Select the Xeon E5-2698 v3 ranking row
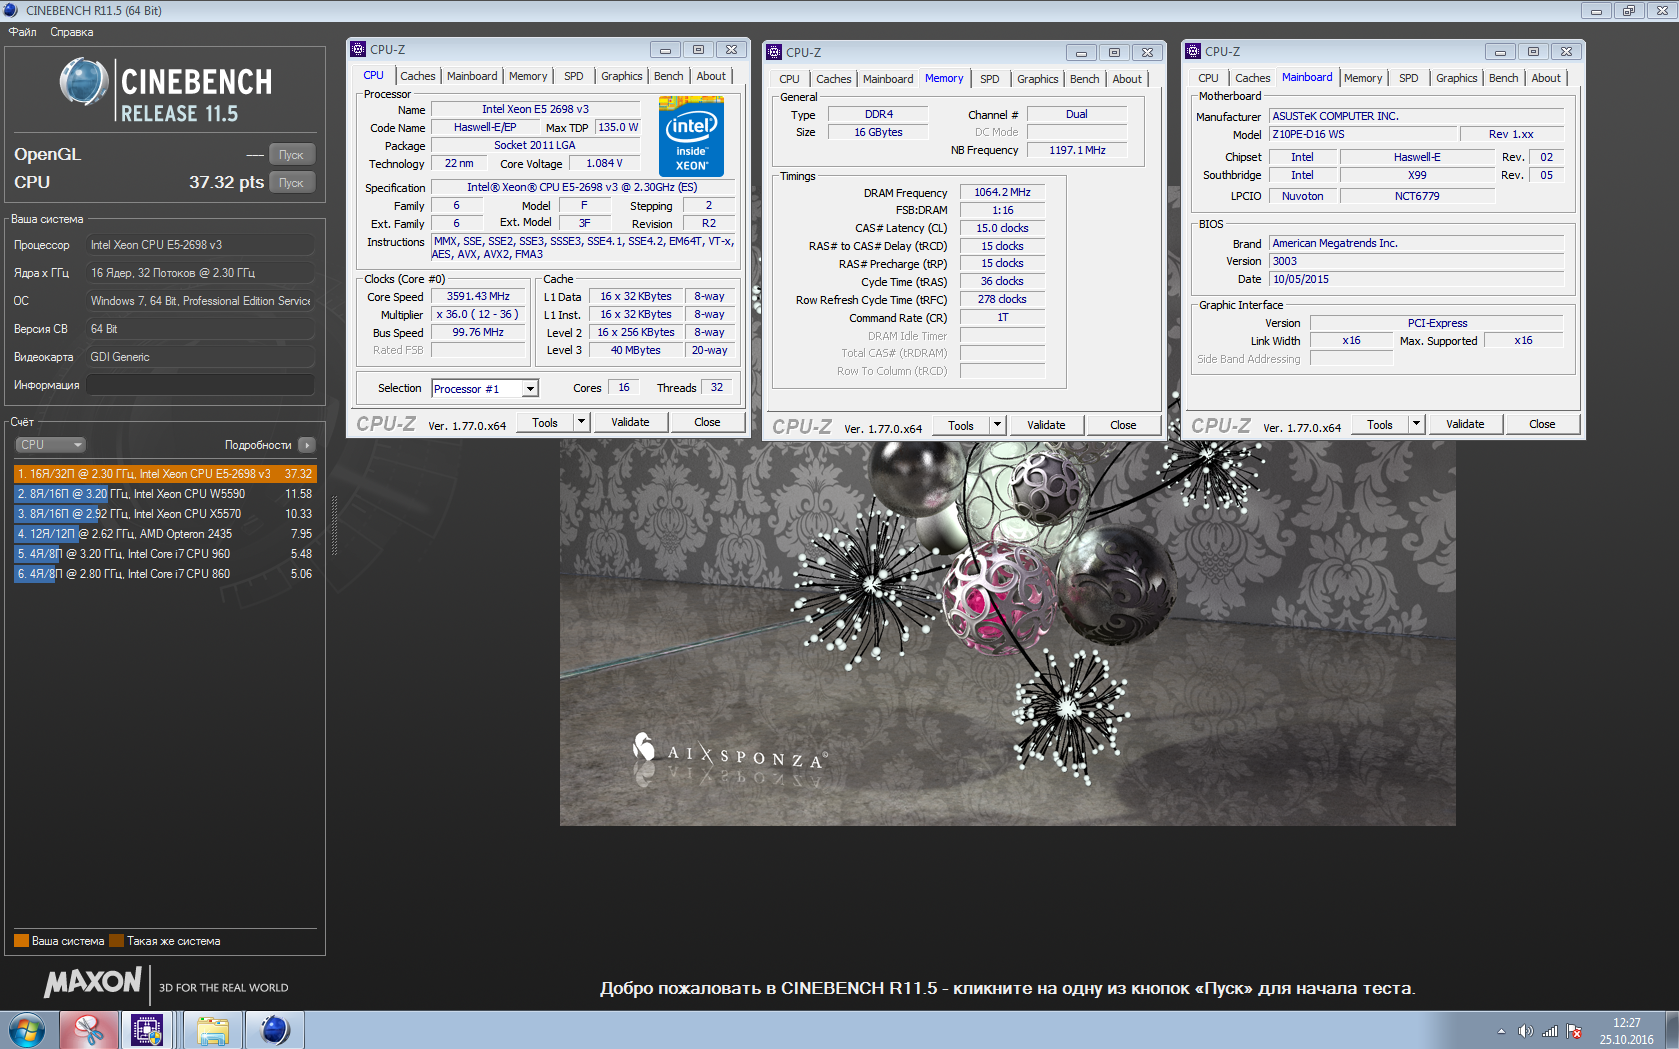 pyautogui.click(x=165, y=474)
